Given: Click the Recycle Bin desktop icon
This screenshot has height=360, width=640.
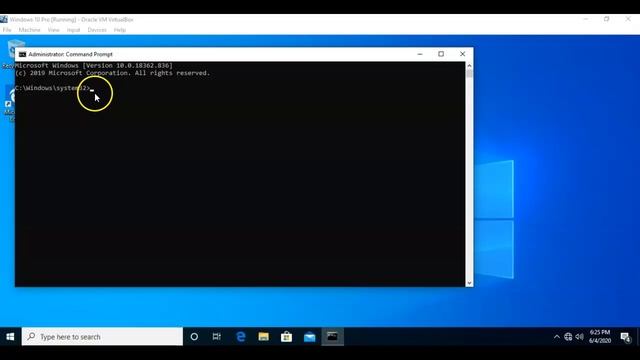Looking at the screenshot, I should pos(11,53).
